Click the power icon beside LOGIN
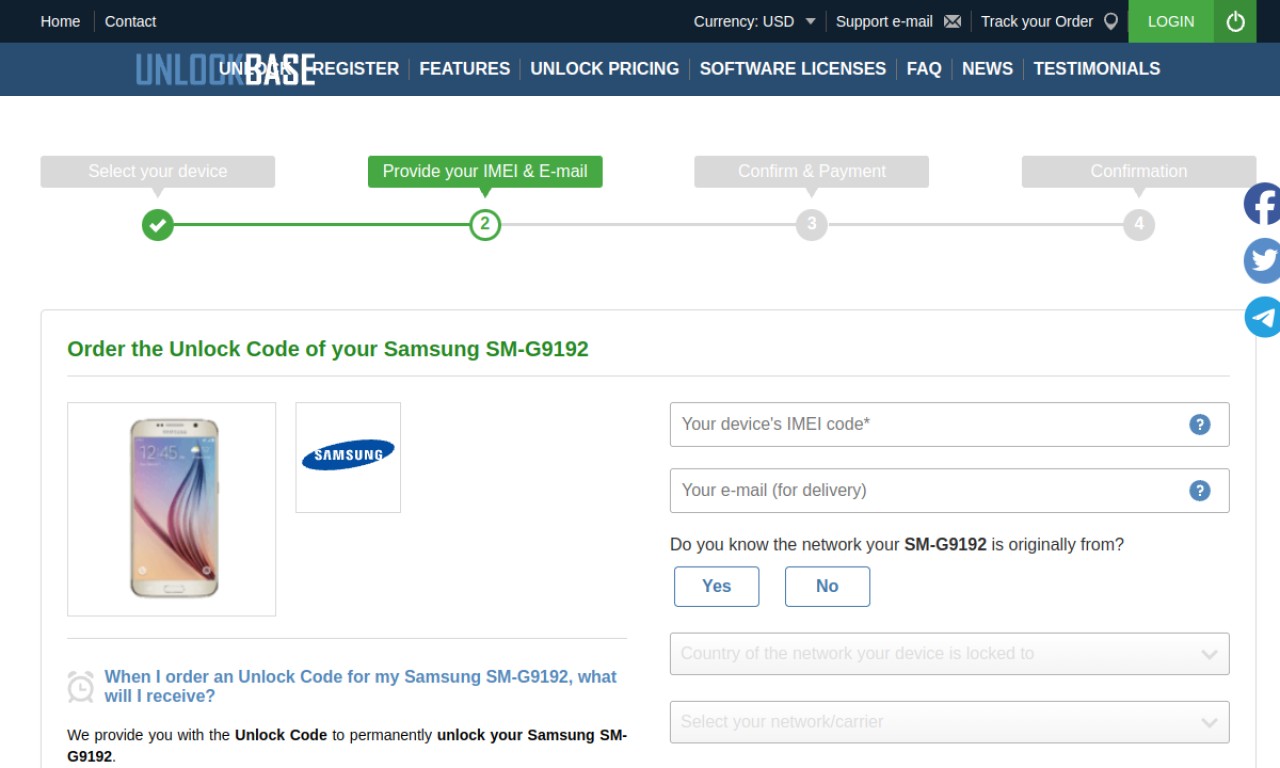The height and width of the screenshot is (768, 1280). [1235, 21]
